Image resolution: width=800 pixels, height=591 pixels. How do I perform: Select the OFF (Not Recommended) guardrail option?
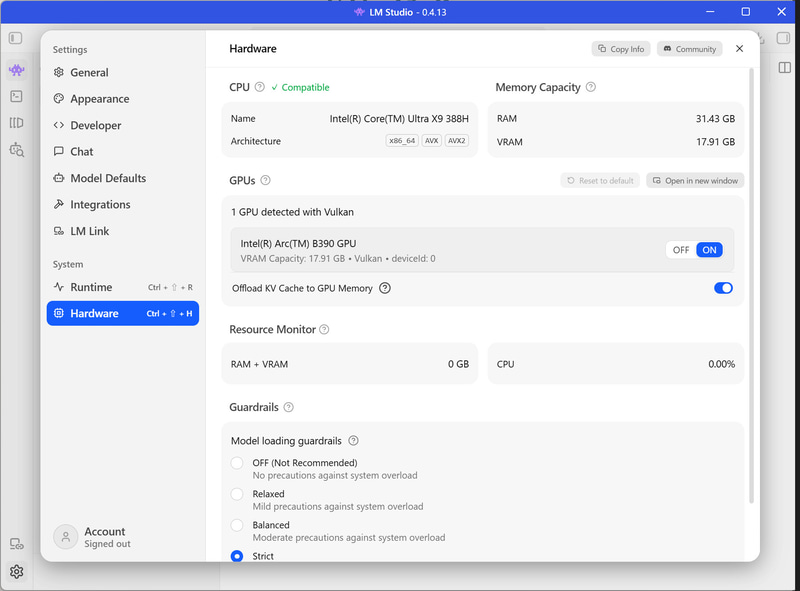click(x=237, y=463)
